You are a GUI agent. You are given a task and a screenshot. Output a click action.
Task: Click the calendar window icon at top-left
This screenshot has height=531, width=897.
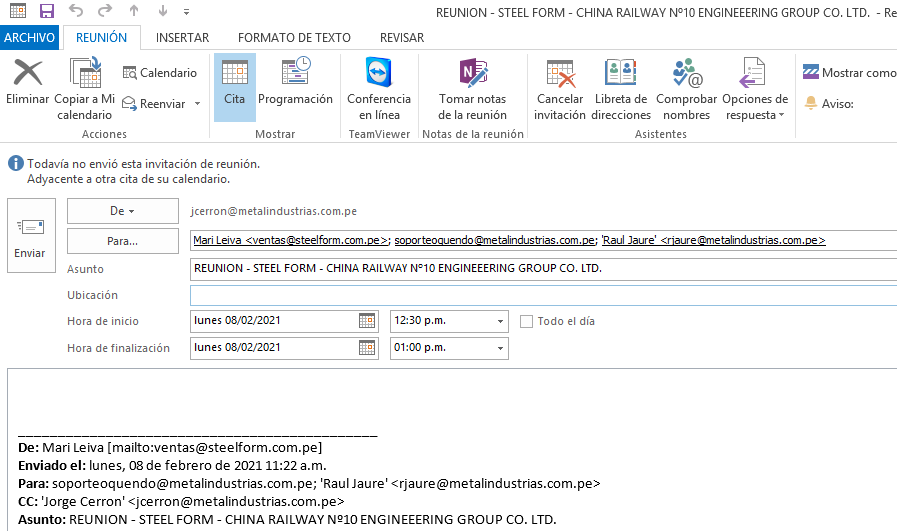18,11
